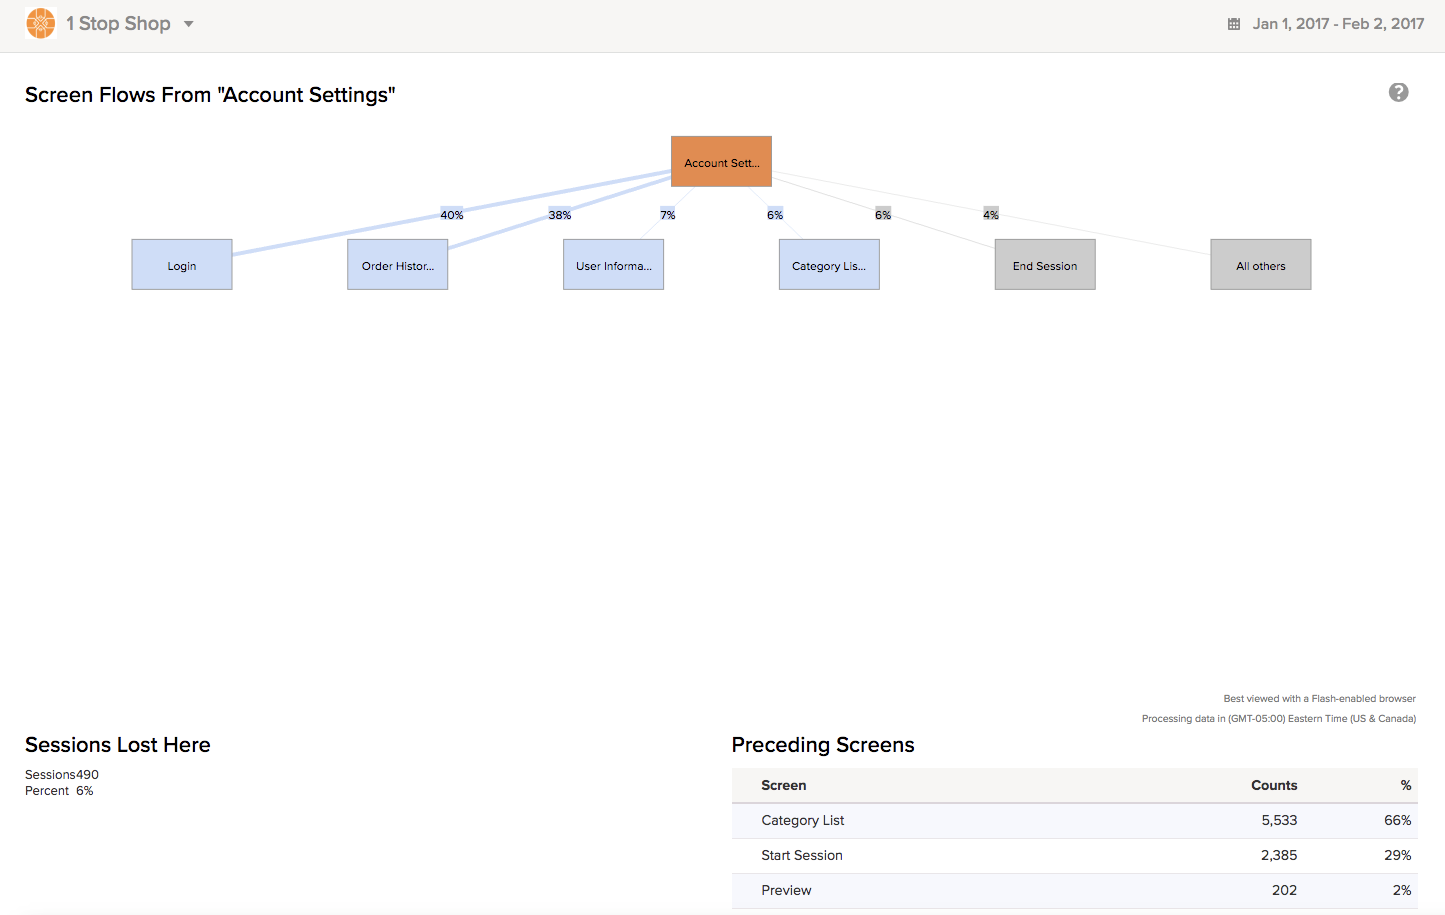Viewport: 1445px width, 915px height.
Task: Open the help question mark icon
Action: tap(1398, 93)
